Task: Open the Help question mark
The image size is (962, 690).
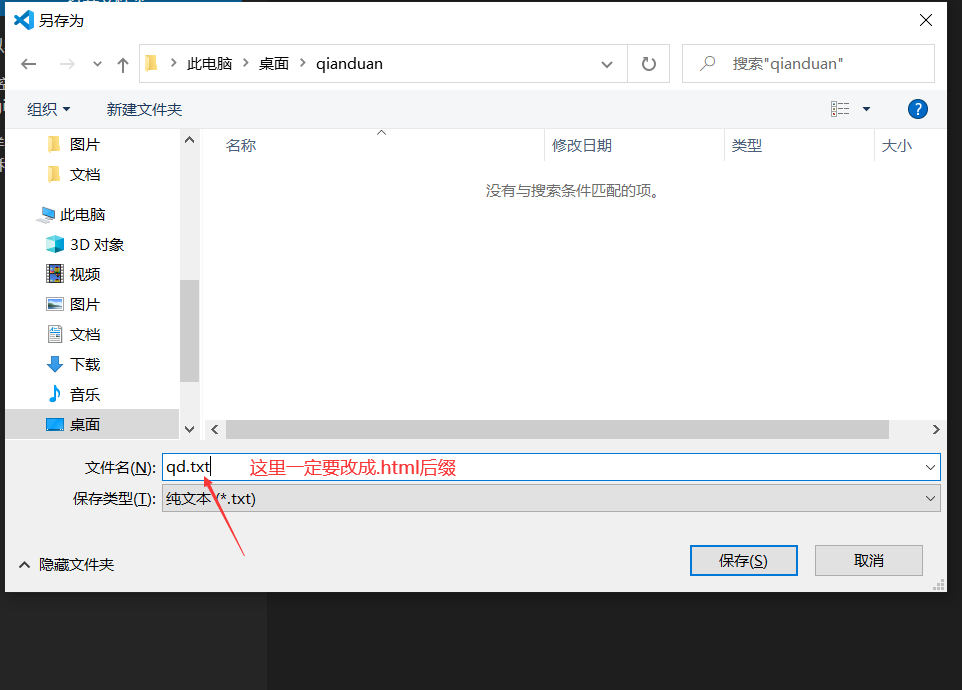Action: [x=918, y=109]
